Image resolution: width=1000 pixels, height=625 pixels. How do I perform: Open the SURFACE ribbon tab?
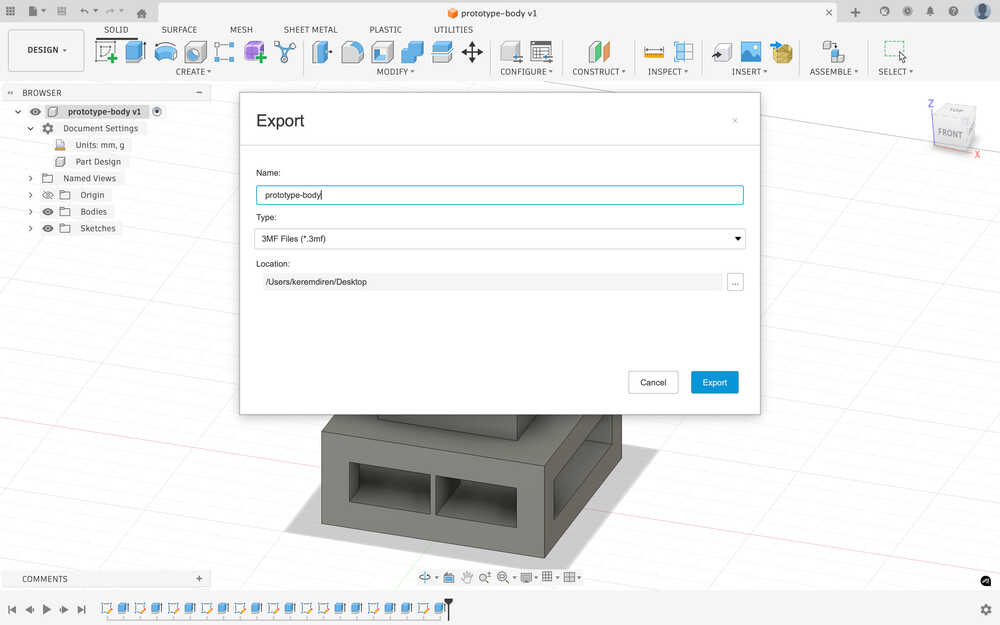pos(179,30)
